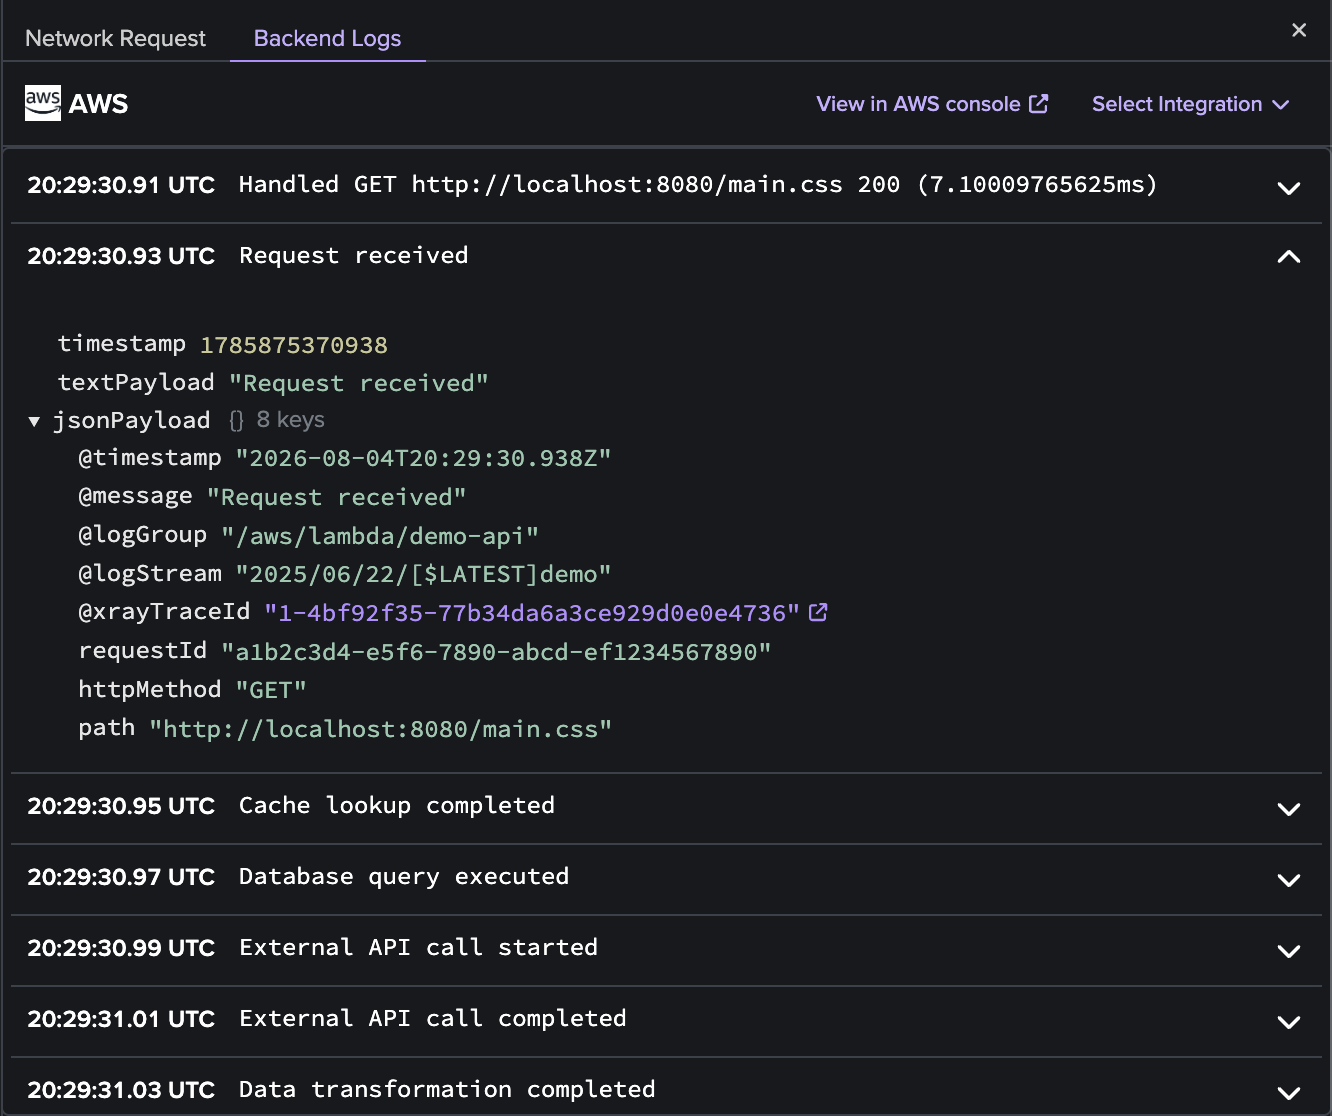Viewport: 1332px width, 1116px height.
Task: Collapse the Request received log entry
Action: click(x=1289, y=257)
